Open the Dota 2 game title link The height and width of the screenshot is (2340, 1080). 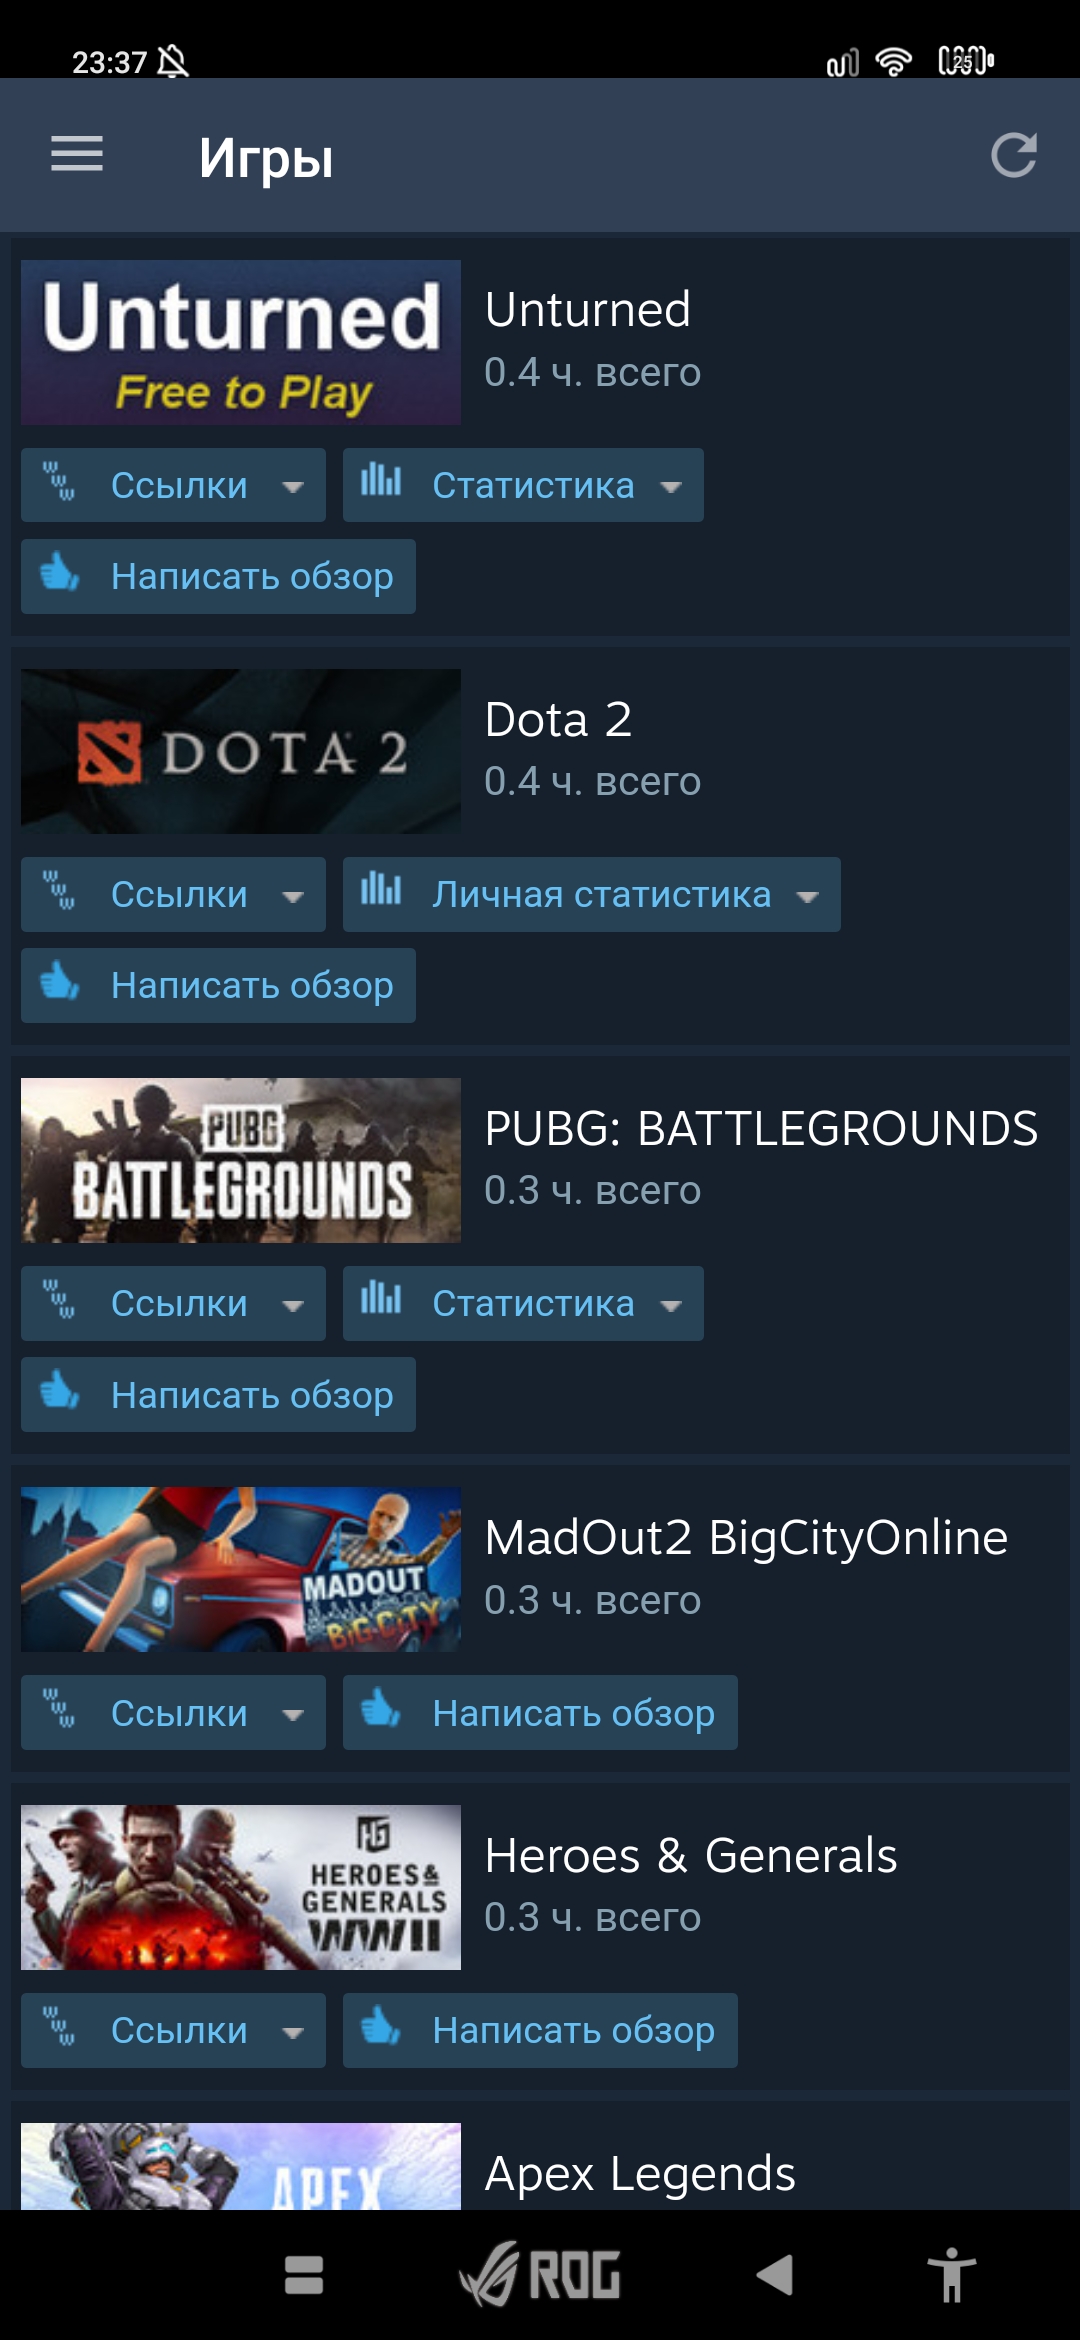coord(558,719)
